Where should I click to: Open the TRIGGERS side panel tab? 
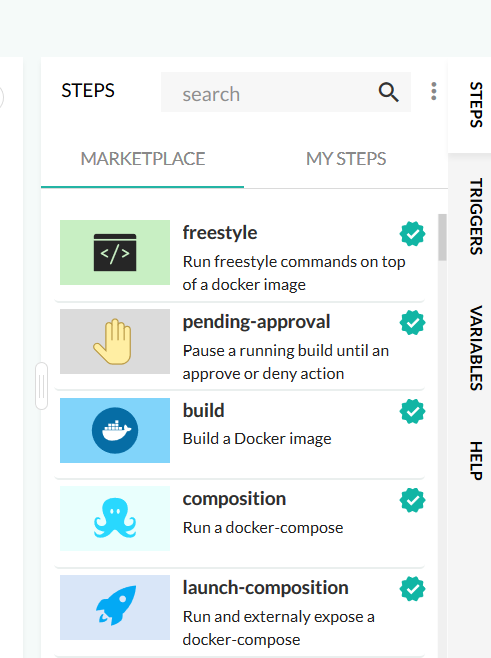pyautogui.click(x=476, y=217)
